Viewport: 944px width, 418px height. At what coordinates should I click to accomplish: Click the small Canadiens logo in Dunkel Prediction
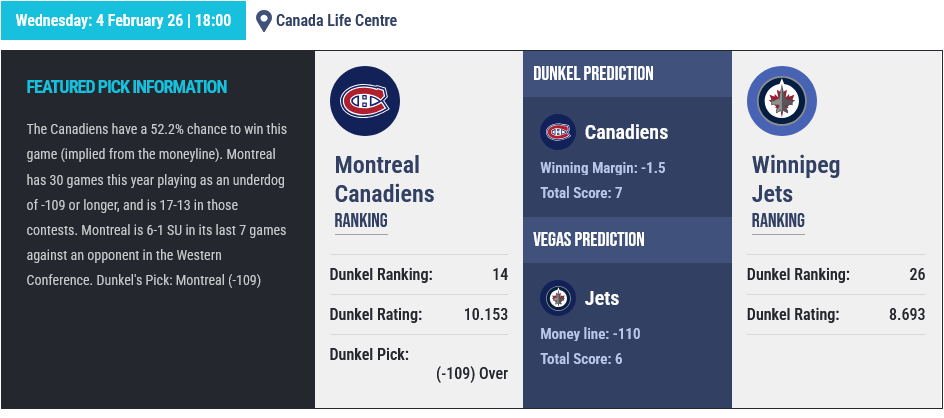[x=558, y=132]
